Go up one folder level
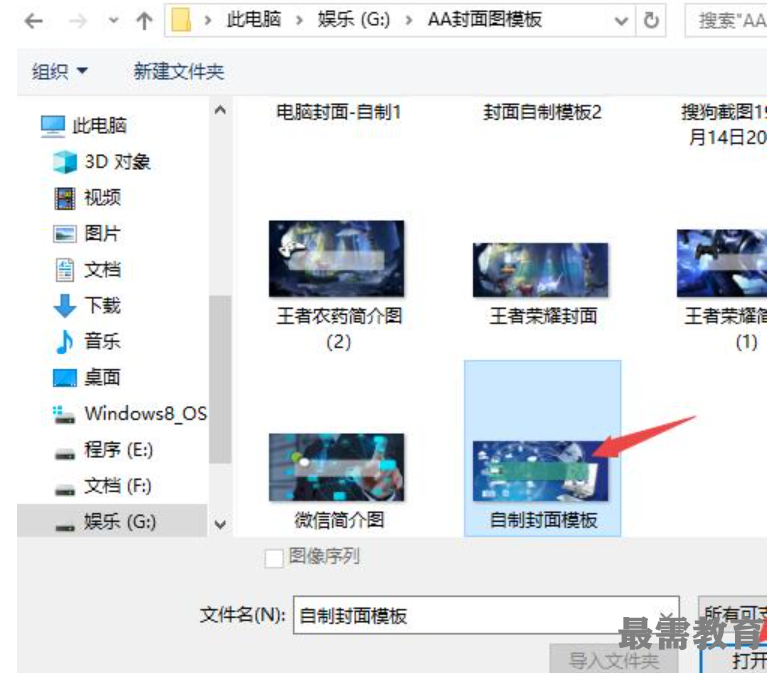Screen dimensions: 770x673 coord(144,21)
